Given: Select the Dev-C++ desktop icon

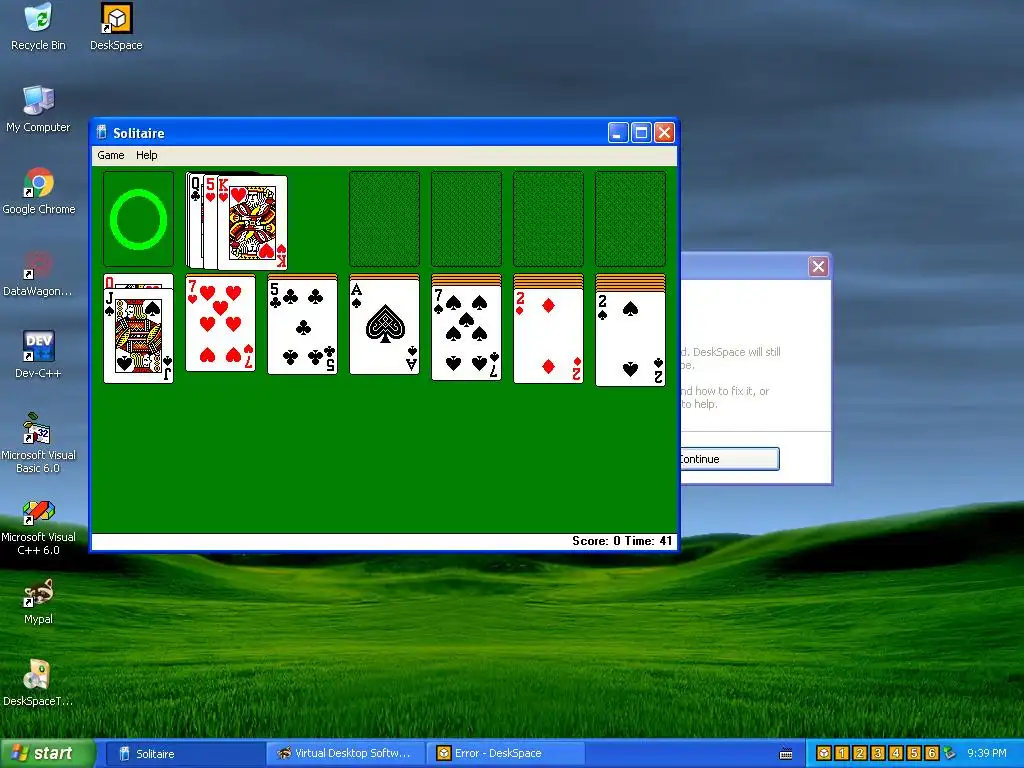Looking at the screenshot, I should tap(38, 355).
